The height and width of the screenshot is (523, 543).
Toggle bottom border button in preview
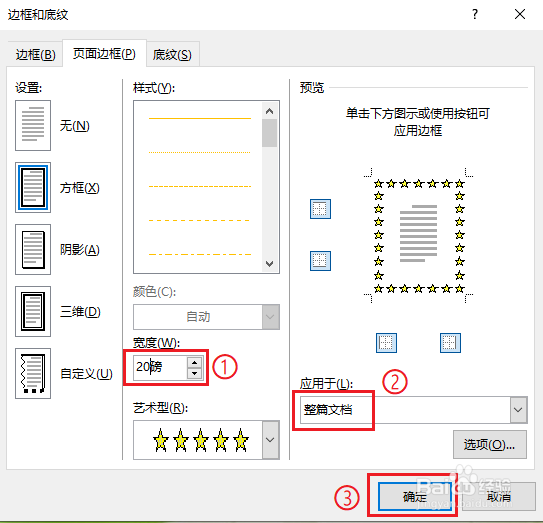pos(320,261)
